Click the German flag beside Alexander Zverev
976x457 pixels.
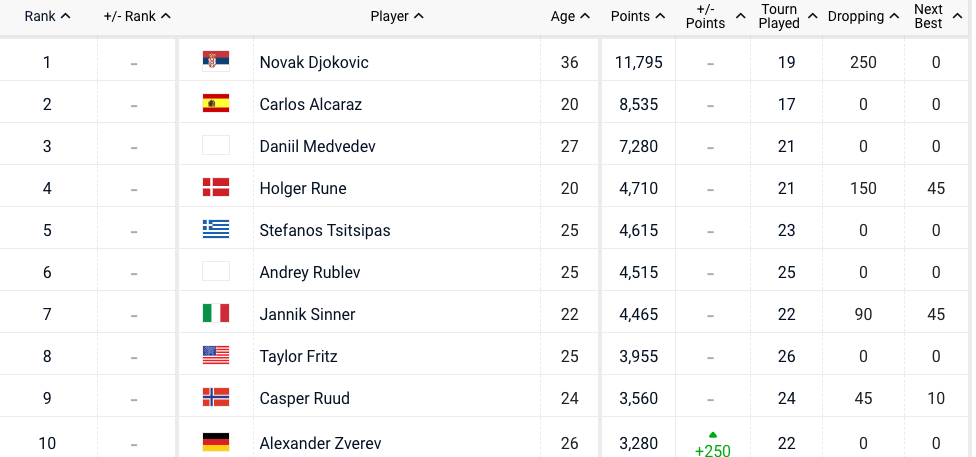click(215, 442)
